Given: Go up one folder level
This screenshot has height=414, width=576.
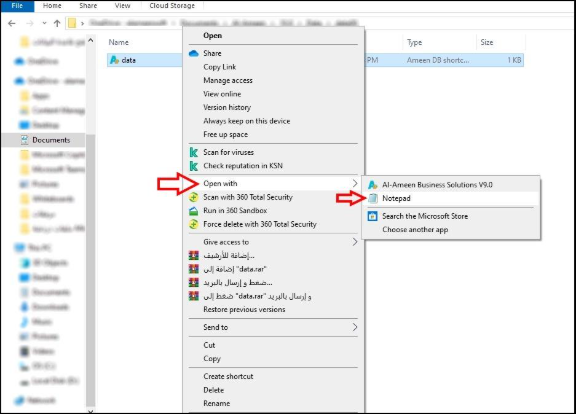Looking at the screenshot, I should tap(57, 24).
